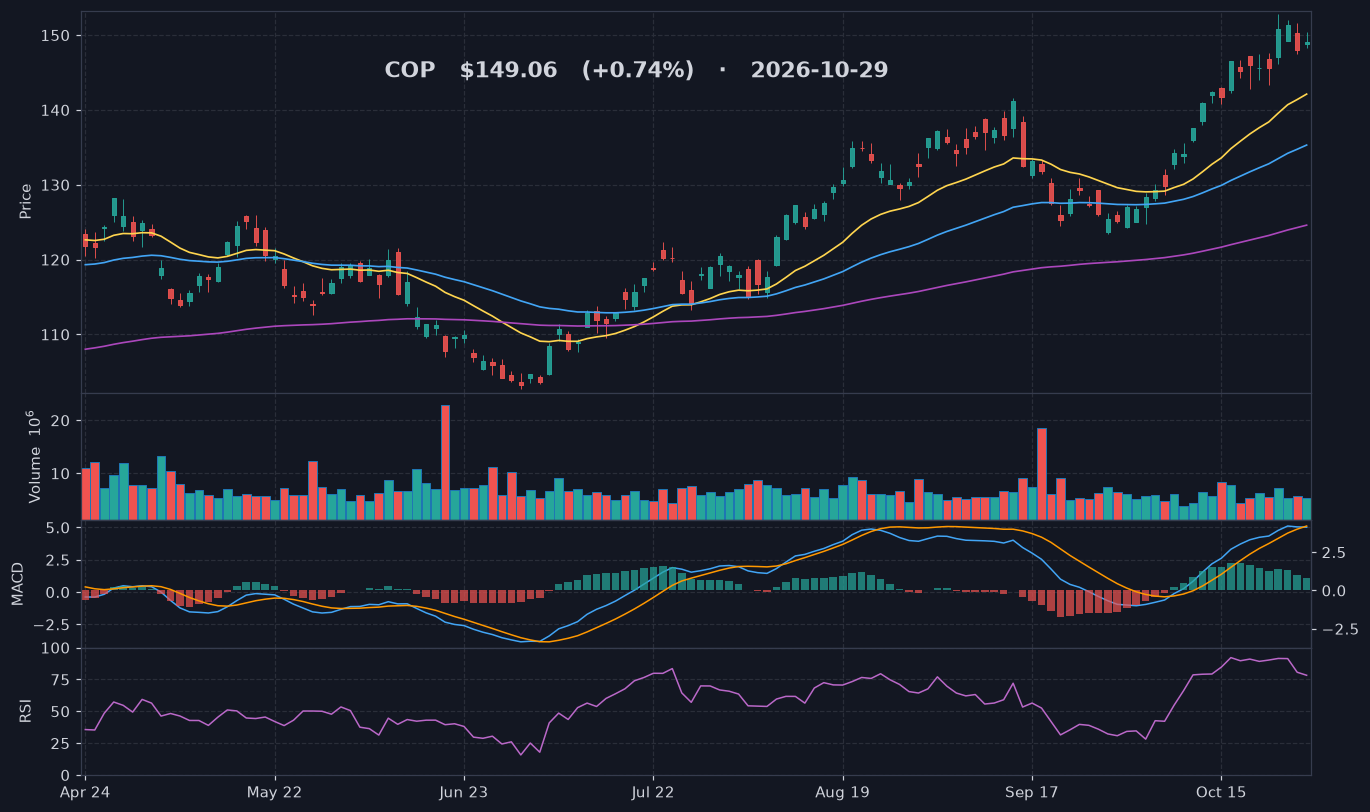Image resolution: width=1370 pixels, height=812 pixels.
Task: Select the 140 tick on the Price axis
Action: tap(57, 110)
